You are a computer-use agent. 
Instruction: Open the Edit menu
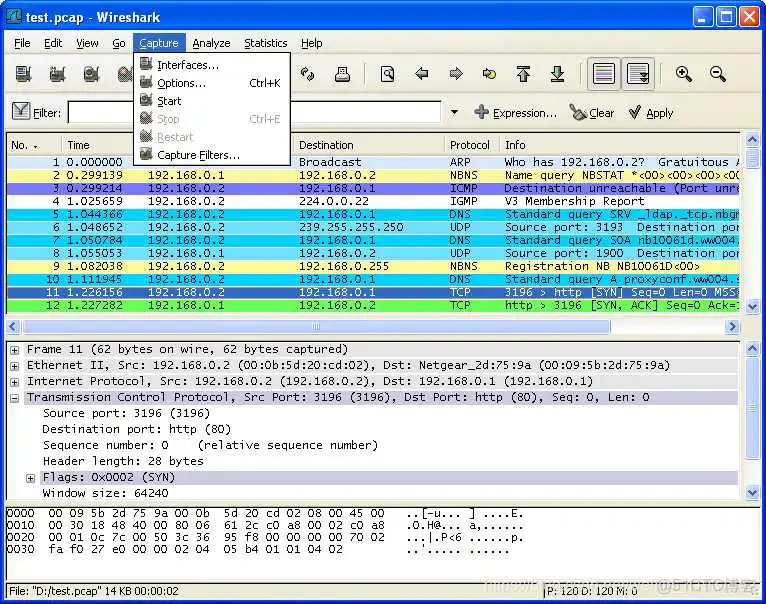tap(53, 43)
